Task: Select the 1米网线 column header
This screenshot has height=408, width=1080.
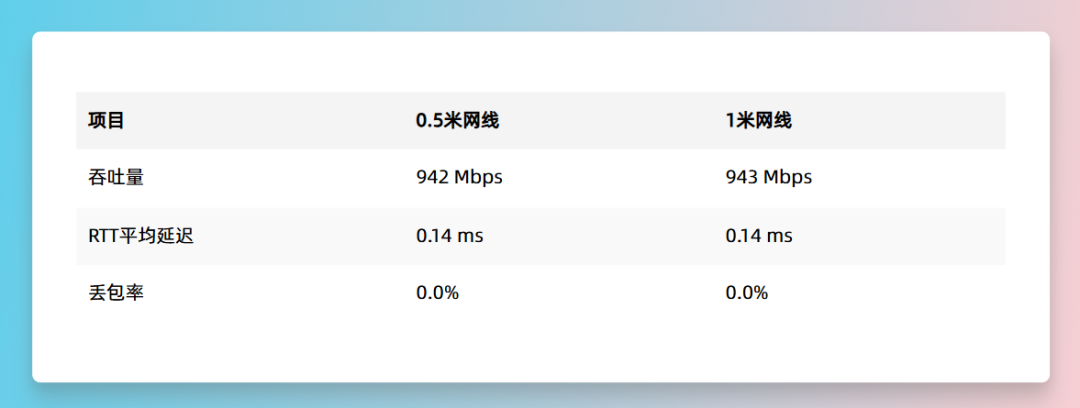Action: point(759,121)
